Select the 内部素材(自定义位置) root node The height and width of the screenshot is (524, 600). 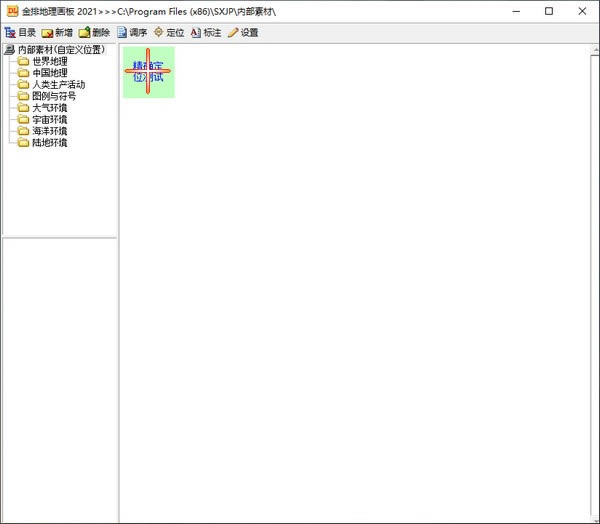(60, 50)
